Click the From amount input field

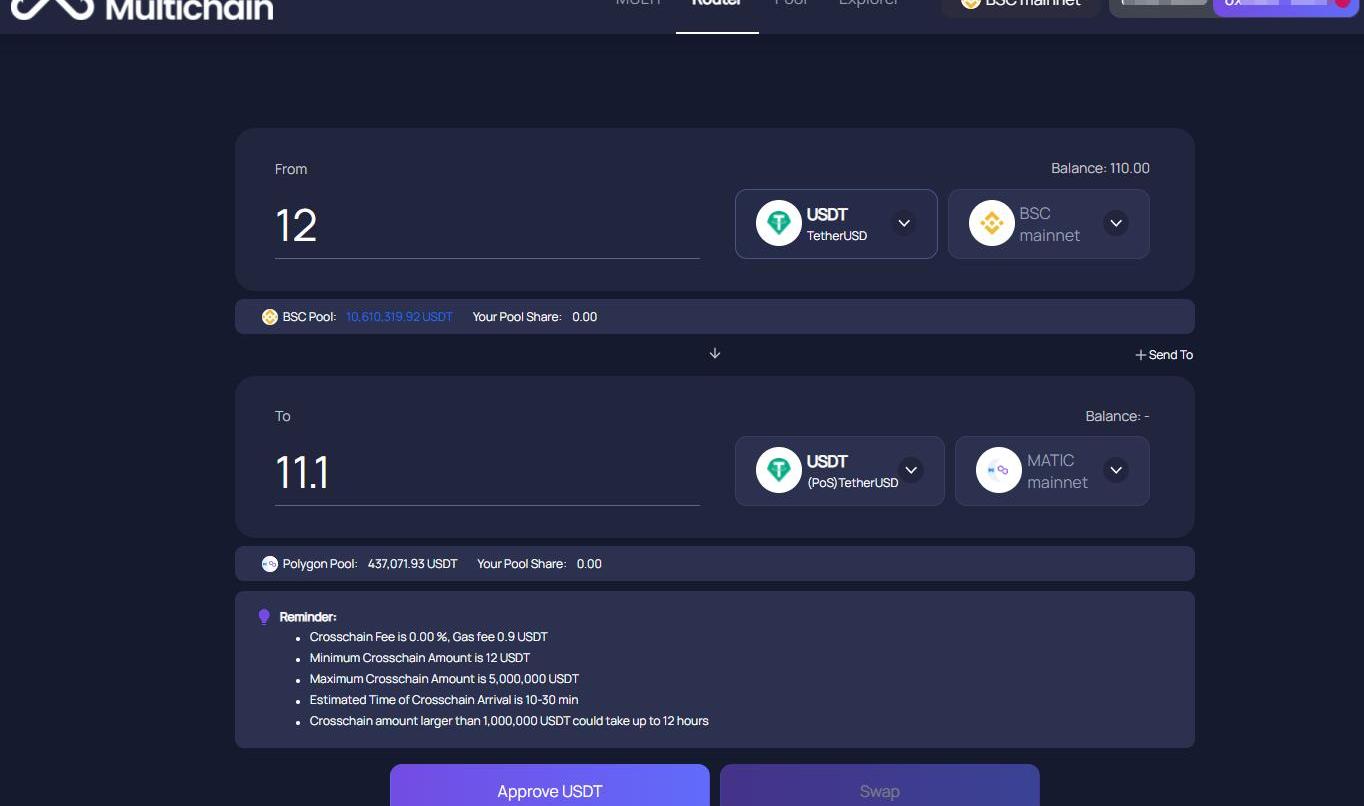487,226
